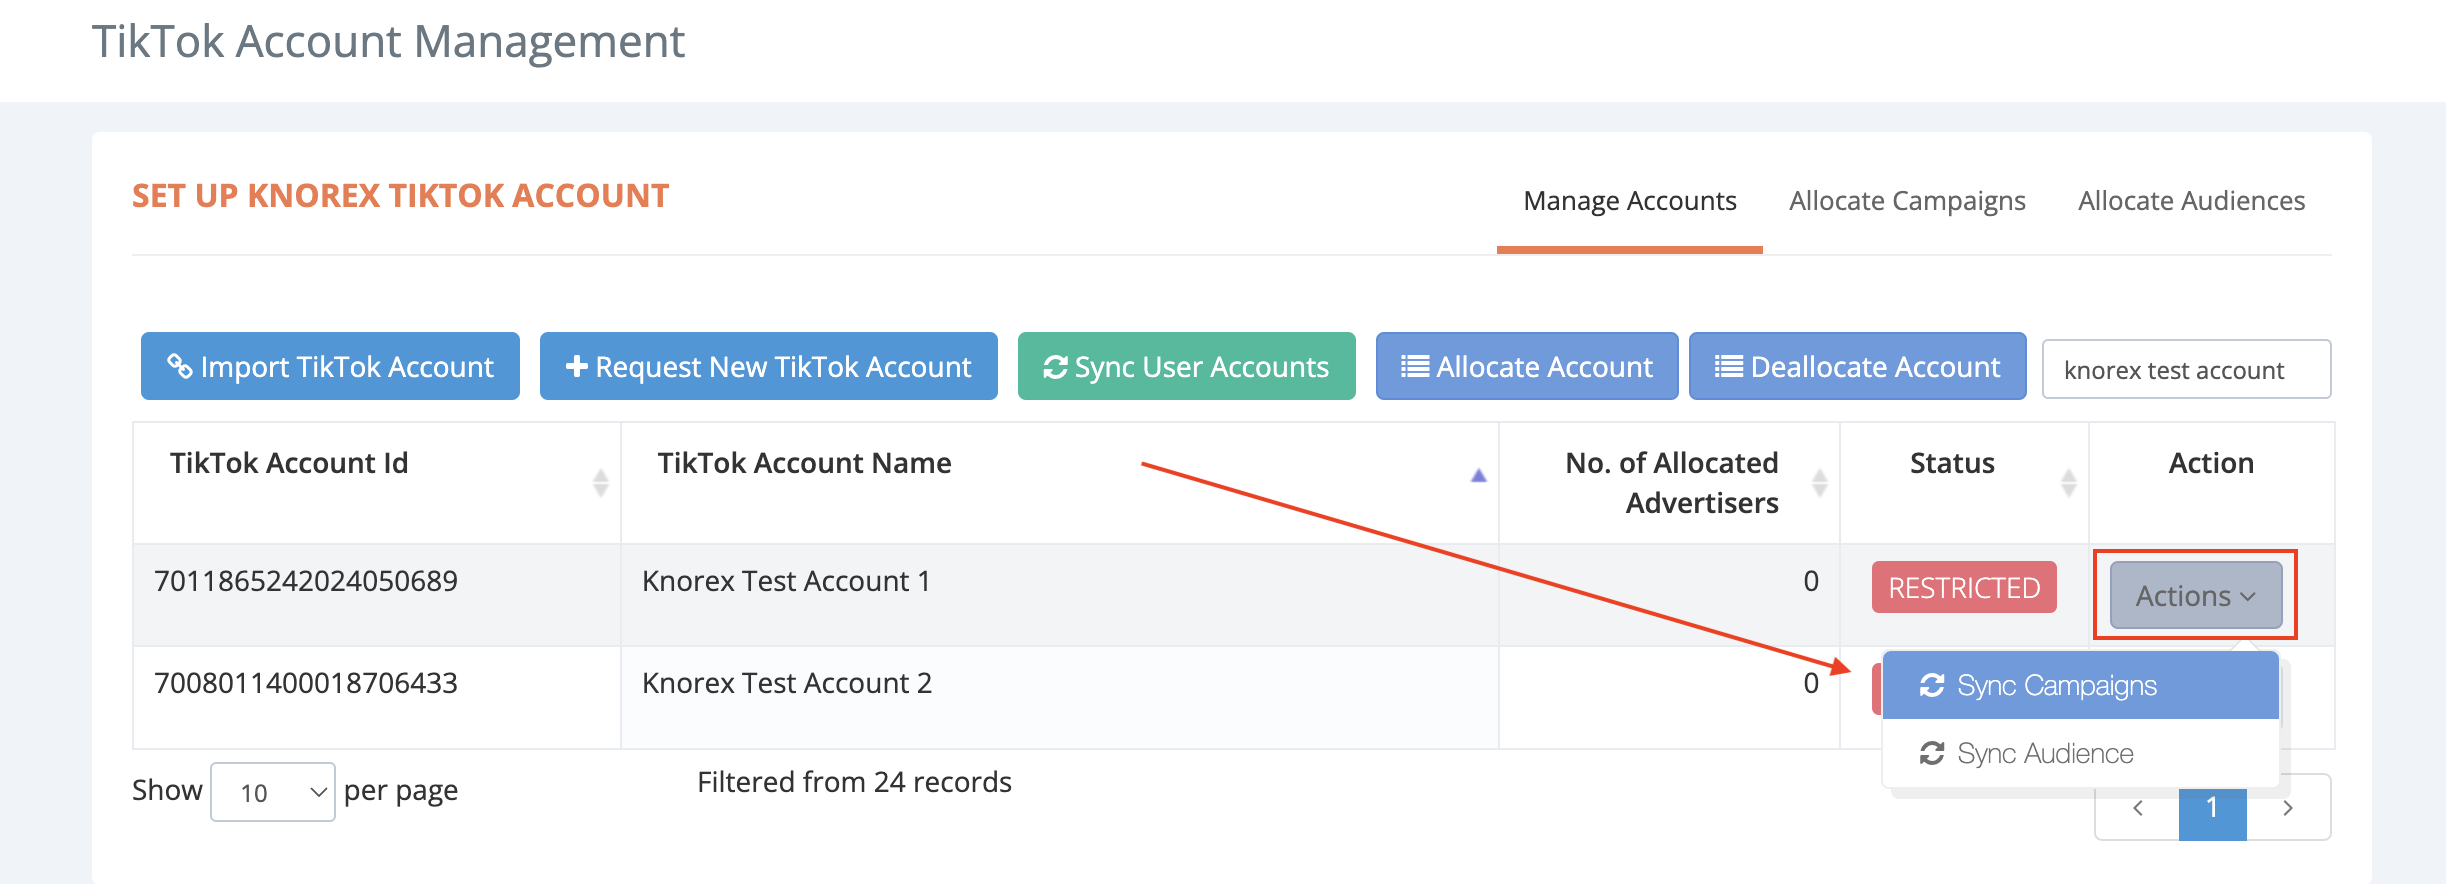Click the Sync User Accounts button
The image size is (2446, 884).
1186,366
